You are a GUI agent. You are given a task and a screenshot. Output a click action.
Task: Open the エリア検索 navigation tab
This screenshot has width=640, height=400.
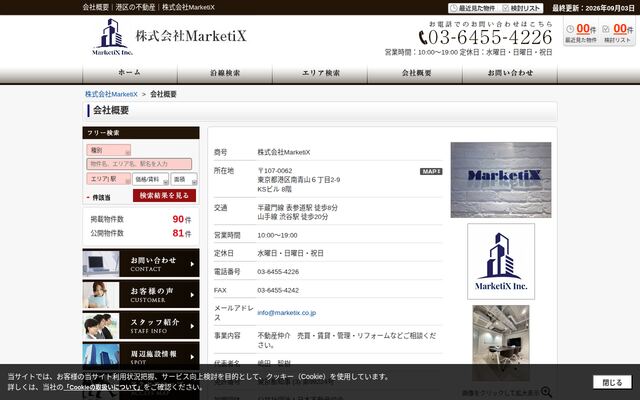[x=320, y=73]
